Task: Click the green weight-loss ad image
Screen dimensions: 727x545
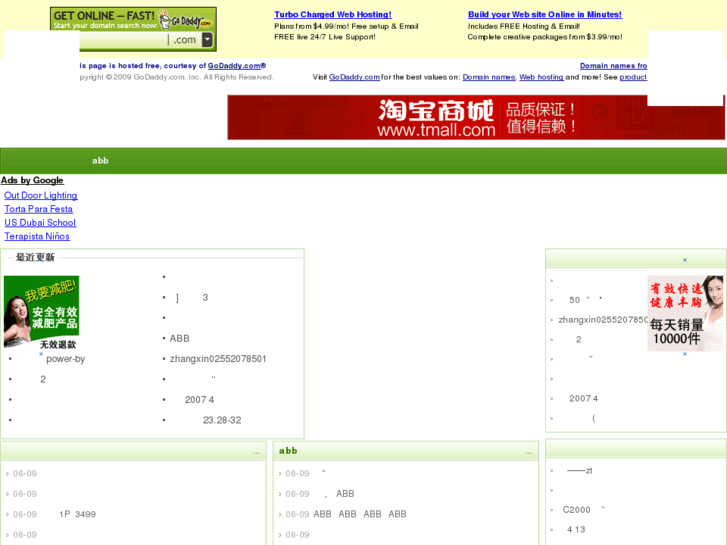Action: (41, 312)
